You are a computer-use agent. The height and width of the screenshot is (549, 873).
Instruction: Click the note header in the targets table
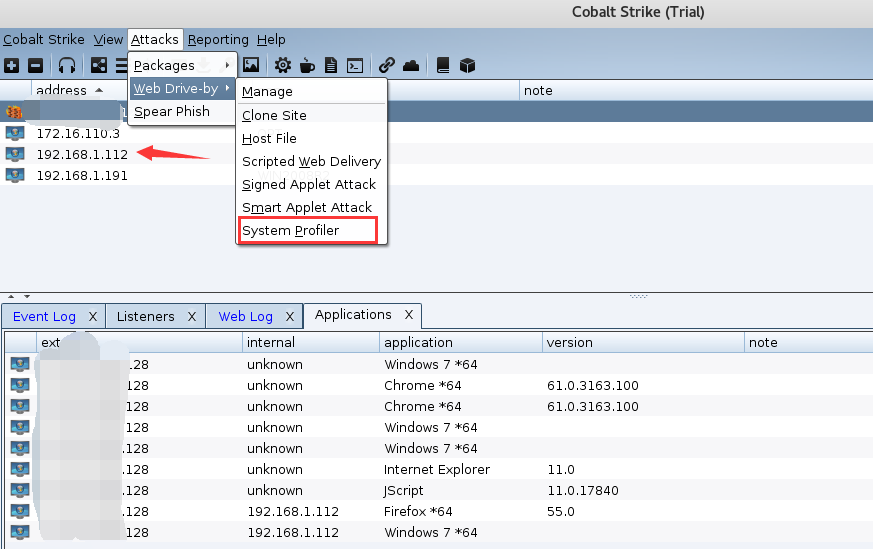tap(696, 90)
